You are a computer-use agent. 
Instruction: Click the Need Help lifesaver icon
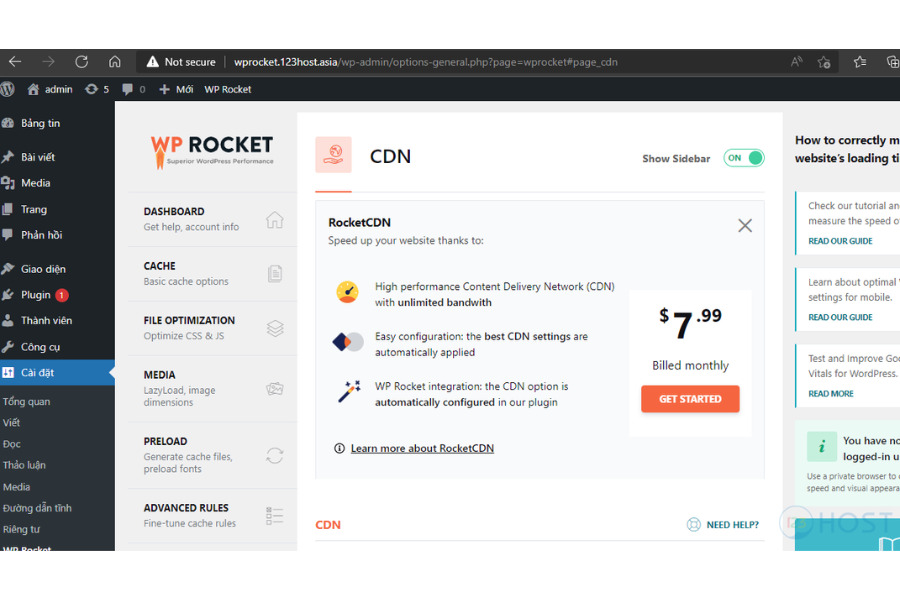pos(693,524)
